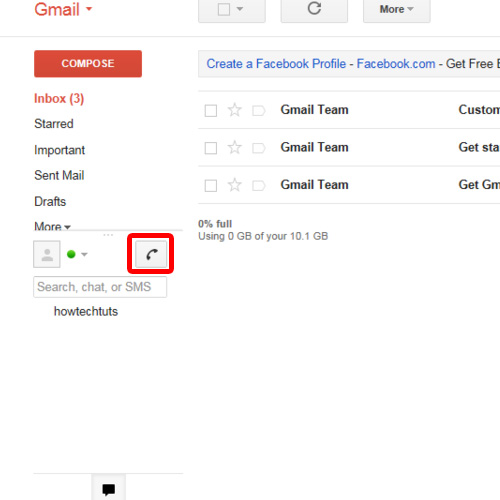500x500 pixels.
Task: Open the Starred folder
Action: coord(54,124)
